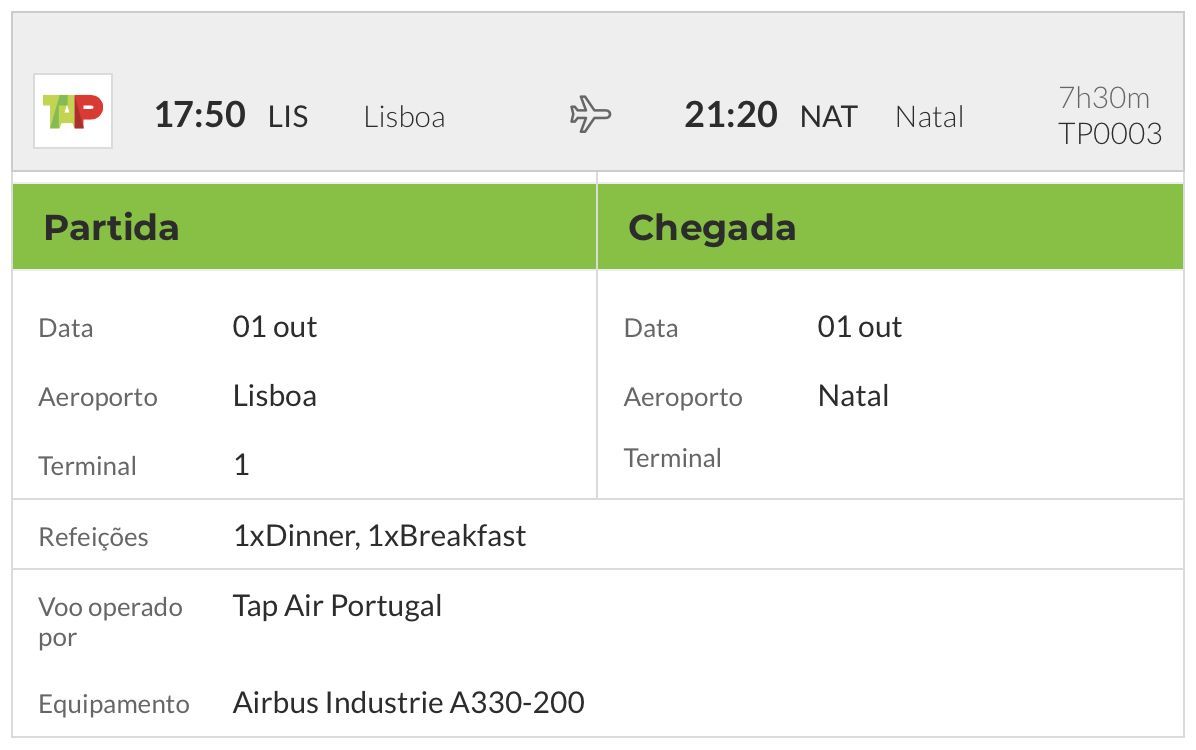Click the airplane icon between the two cities
This screenshot has width=1196, height=750.
(x=590, y=114)
